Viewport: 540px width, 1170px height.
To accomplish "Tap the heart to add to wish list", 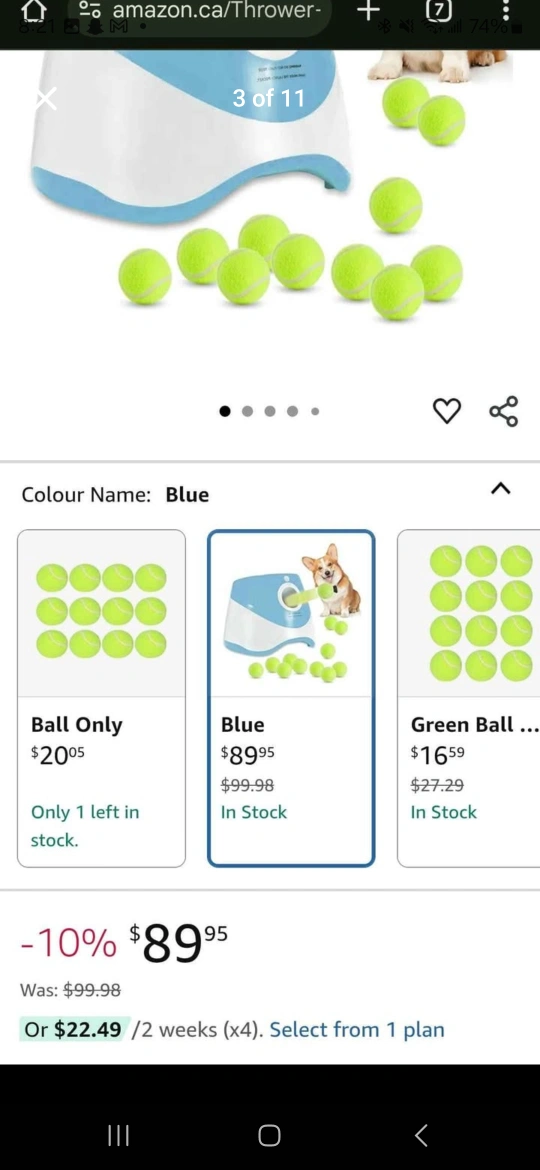I will coord(447,410).
